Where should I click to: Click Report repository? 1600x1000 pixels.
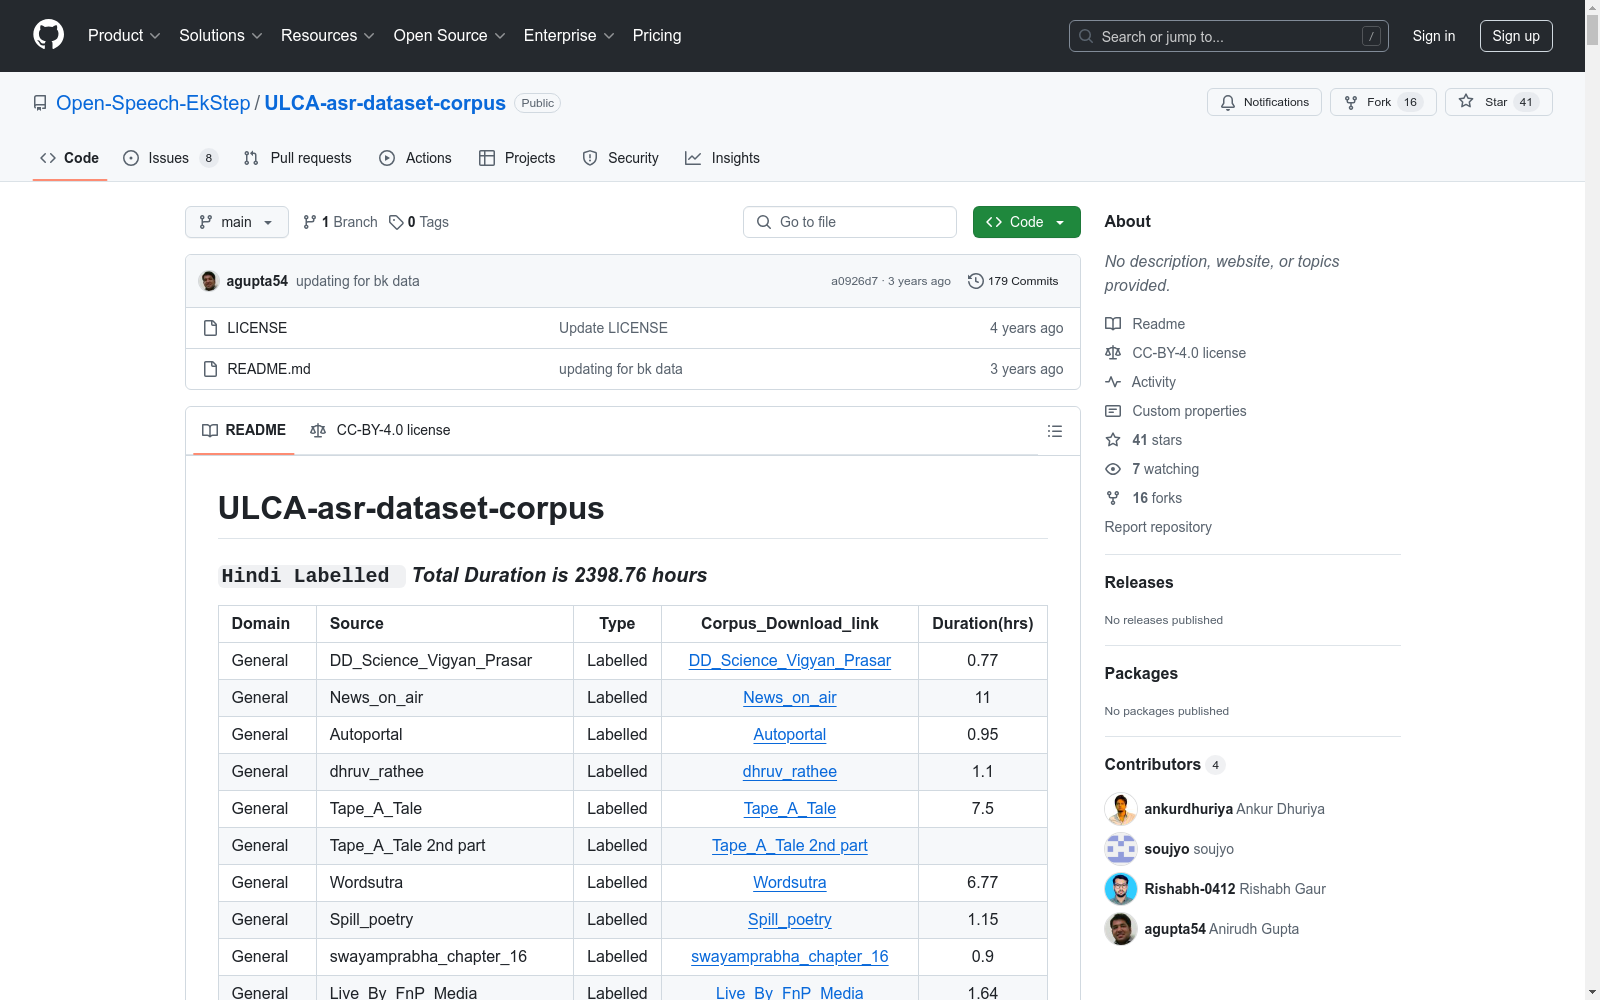[1158, 527]
